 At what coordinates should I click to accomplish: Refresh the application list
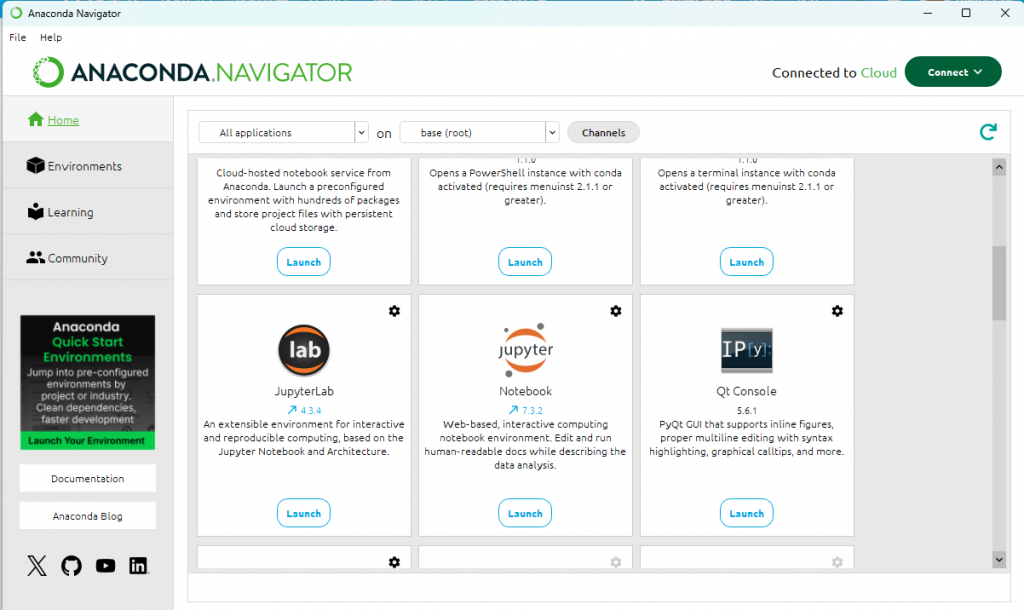988,132
